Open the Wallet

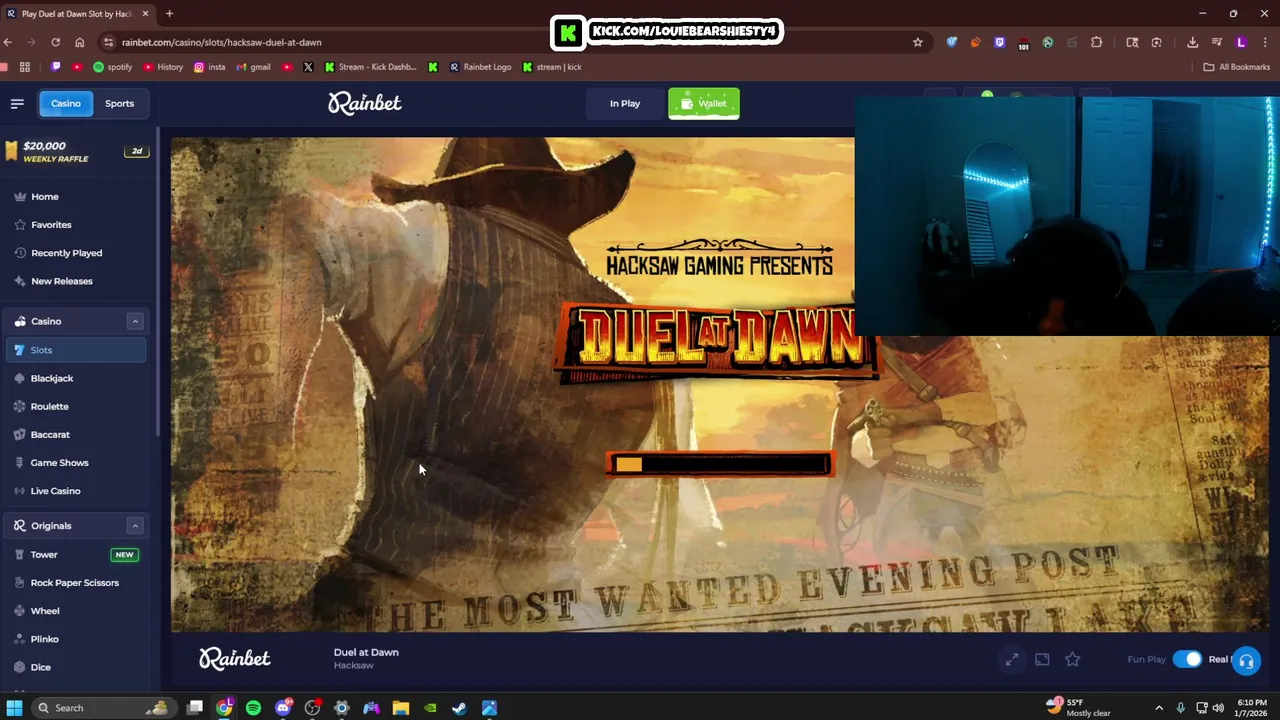pyautogui.click(x=704, y=103)
